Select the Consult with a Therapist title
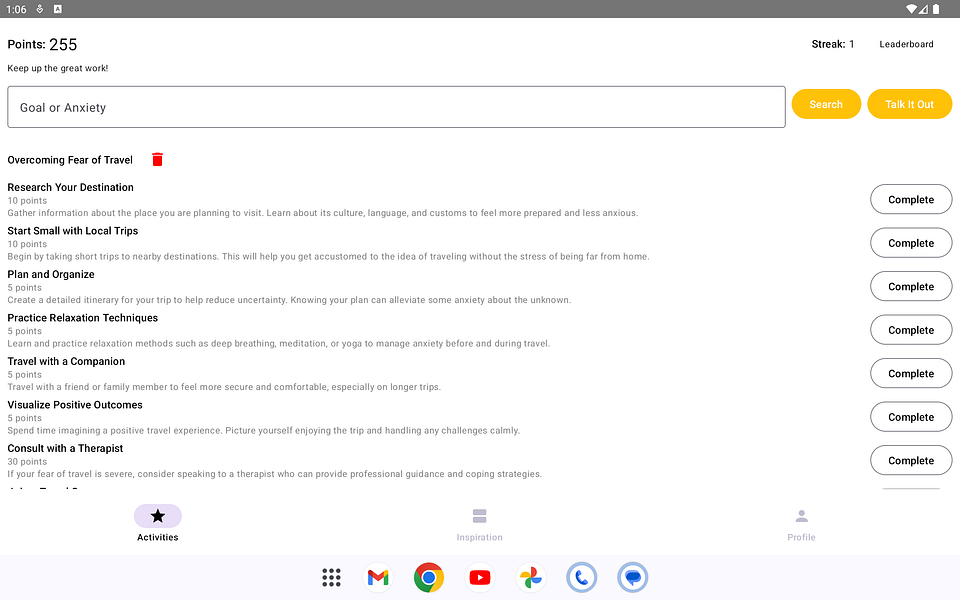 point(65,448)
